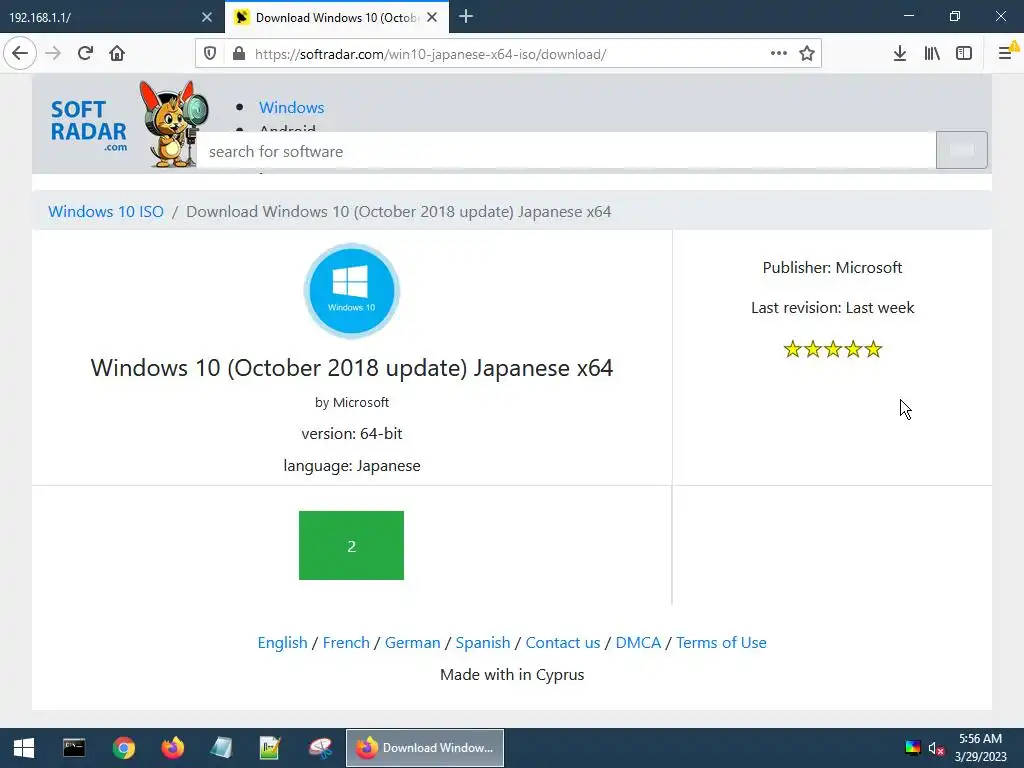
Task: Activate the Download Window... taskbar button
Action: (x=424, y=748)
